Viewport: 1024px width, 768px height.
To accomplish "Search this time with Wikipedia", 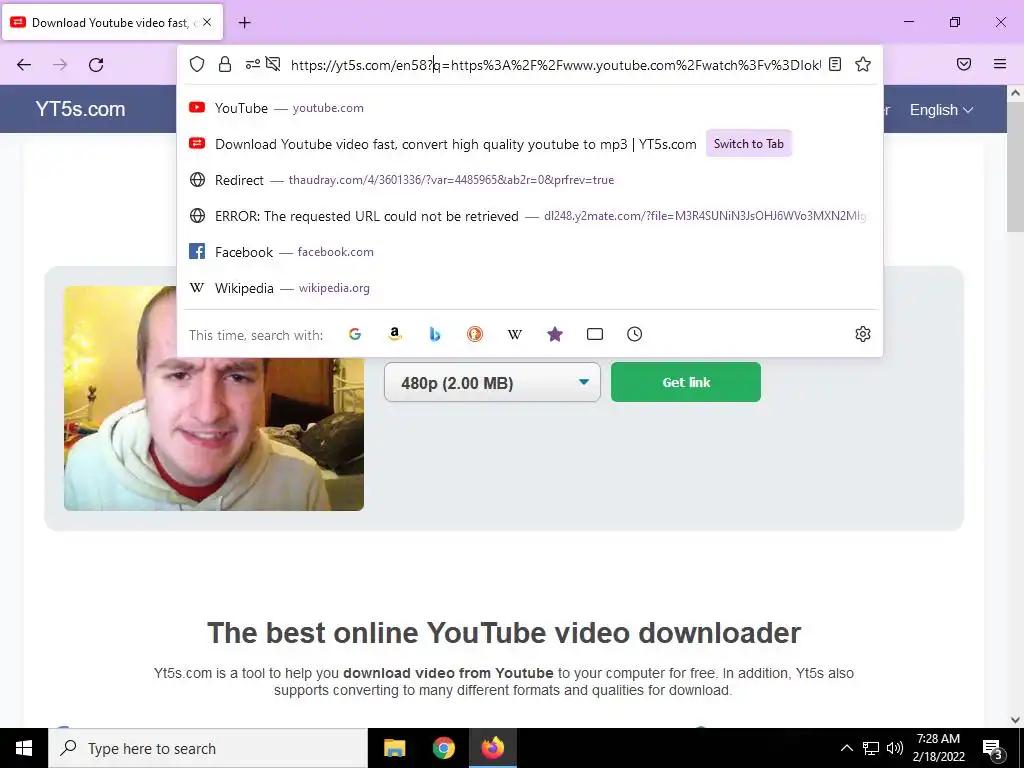I will (x=515, y=334).
